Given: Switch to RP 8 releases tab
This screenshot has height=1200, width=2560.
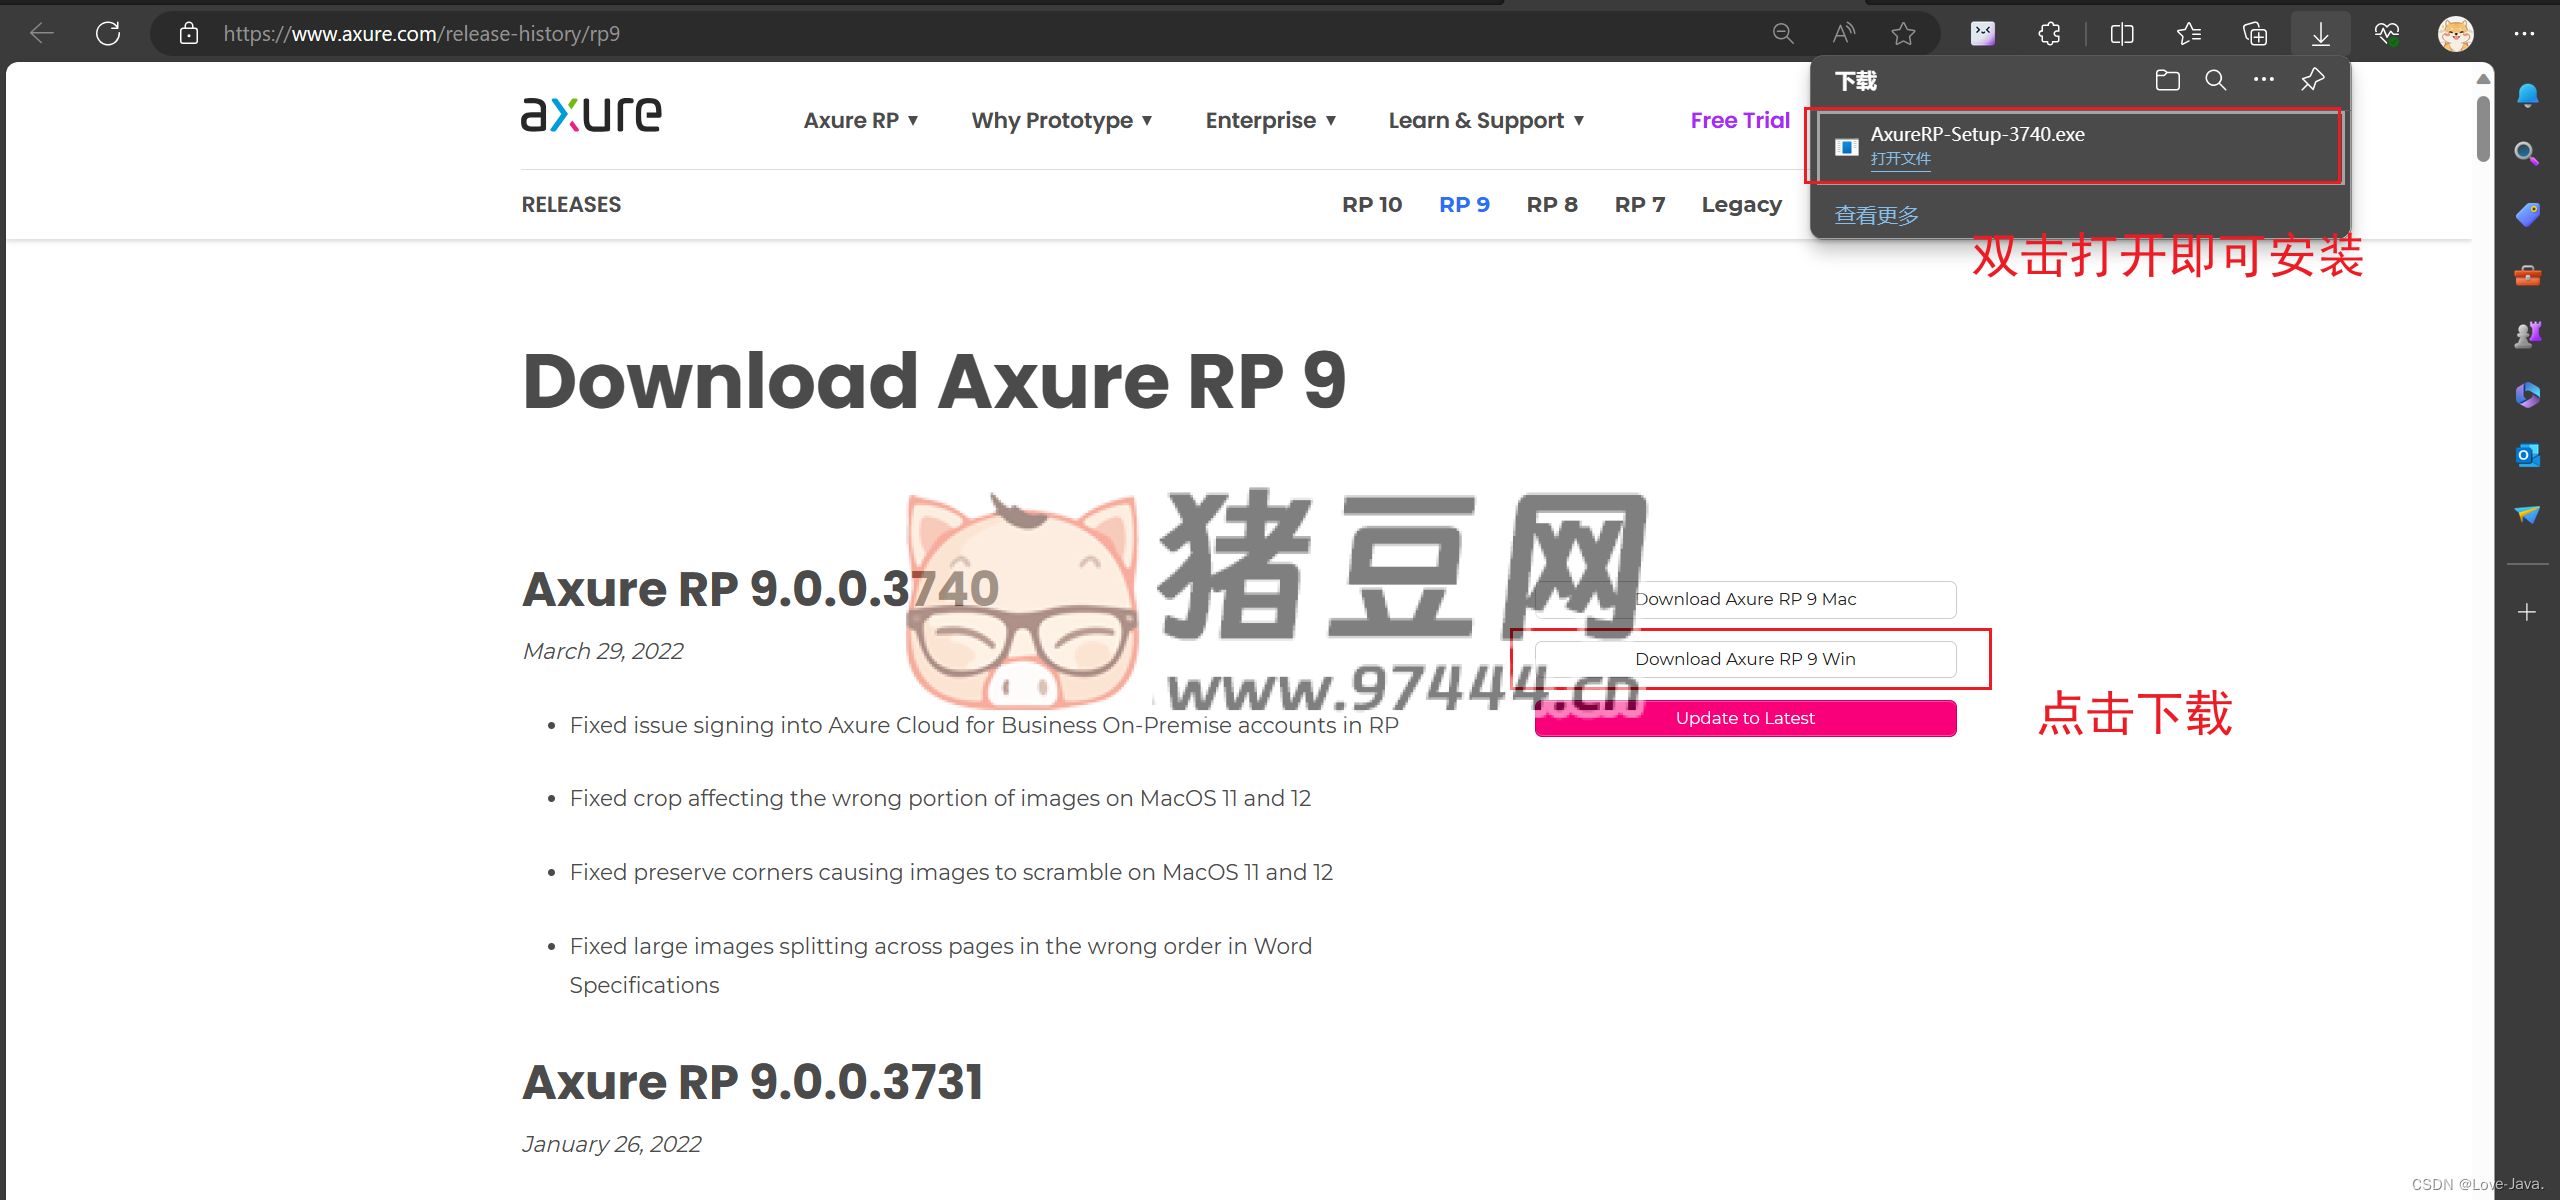Looking at the screenshot, I should [1552, 204].
